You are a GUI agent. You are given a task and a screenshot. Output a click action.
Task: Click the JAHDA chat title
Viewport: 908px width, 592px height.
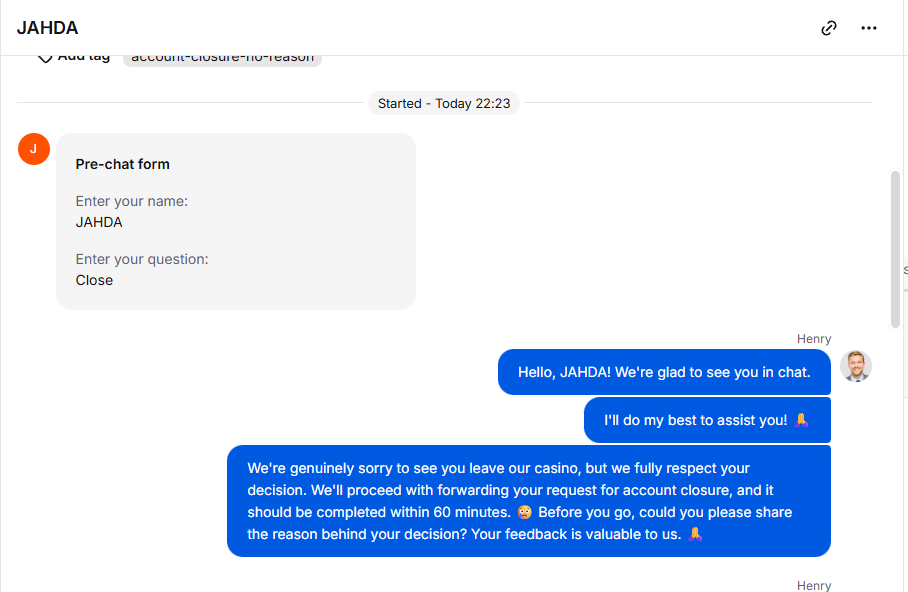tap(48, 28)
